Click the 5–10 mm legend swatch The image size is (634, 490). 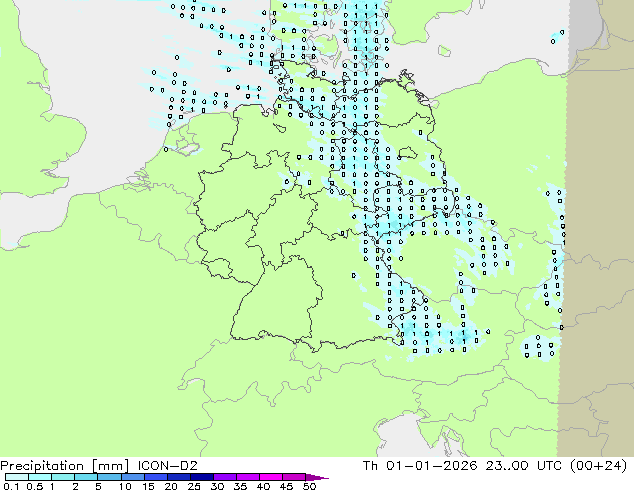click(x=109, y=477)
